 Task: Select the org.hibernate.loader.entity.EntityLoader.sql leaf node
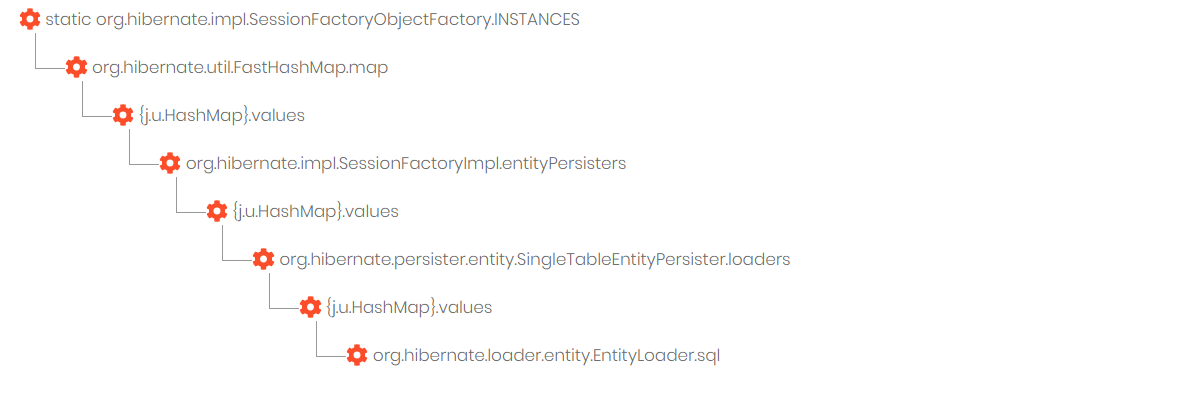(546, 355)
